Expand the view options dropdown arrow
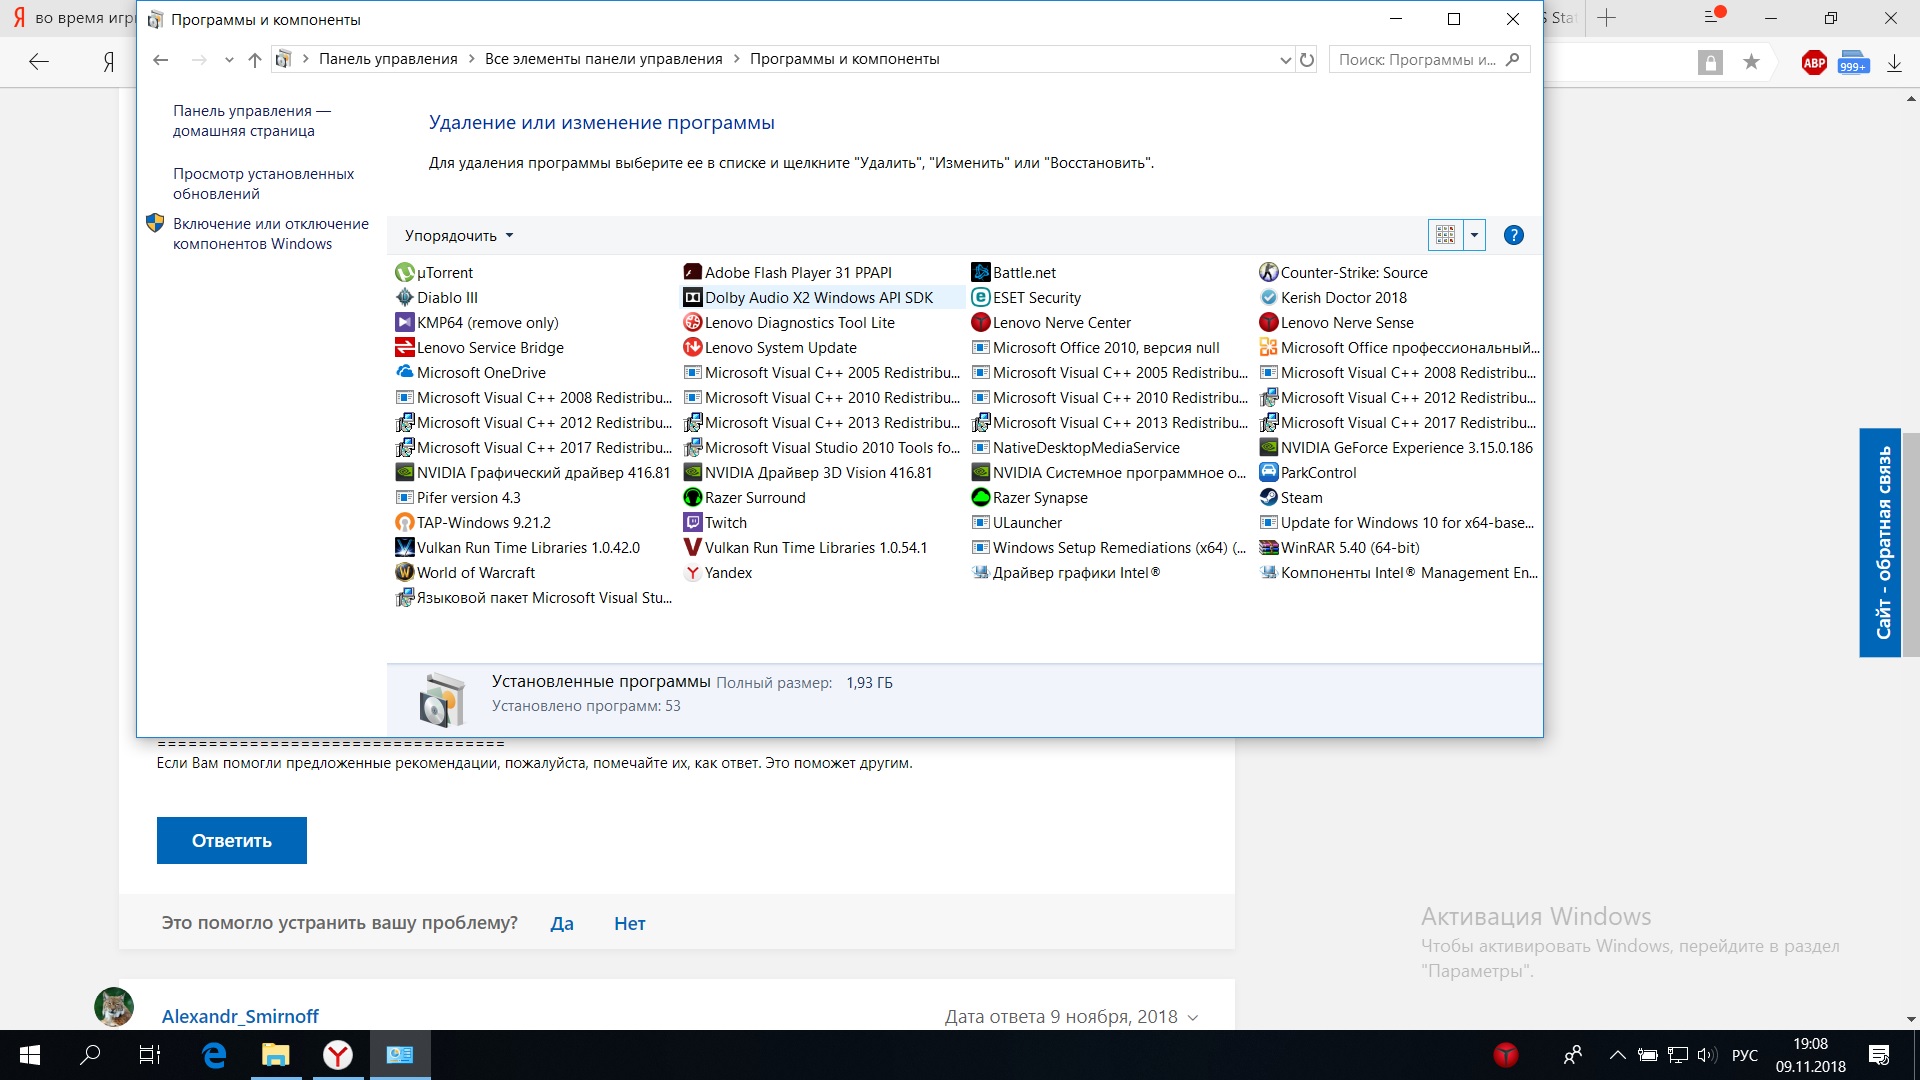Image resolution: width=1920 pixels, height=1080 pixels. point(1474,235)
